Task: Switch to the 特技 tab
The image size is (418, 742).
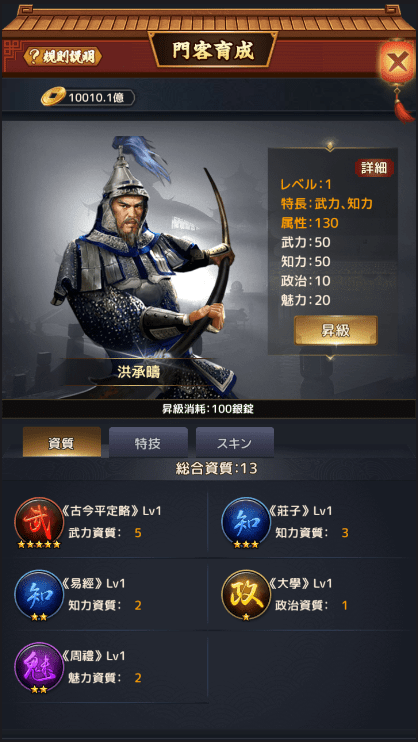Action: [148, 443]
